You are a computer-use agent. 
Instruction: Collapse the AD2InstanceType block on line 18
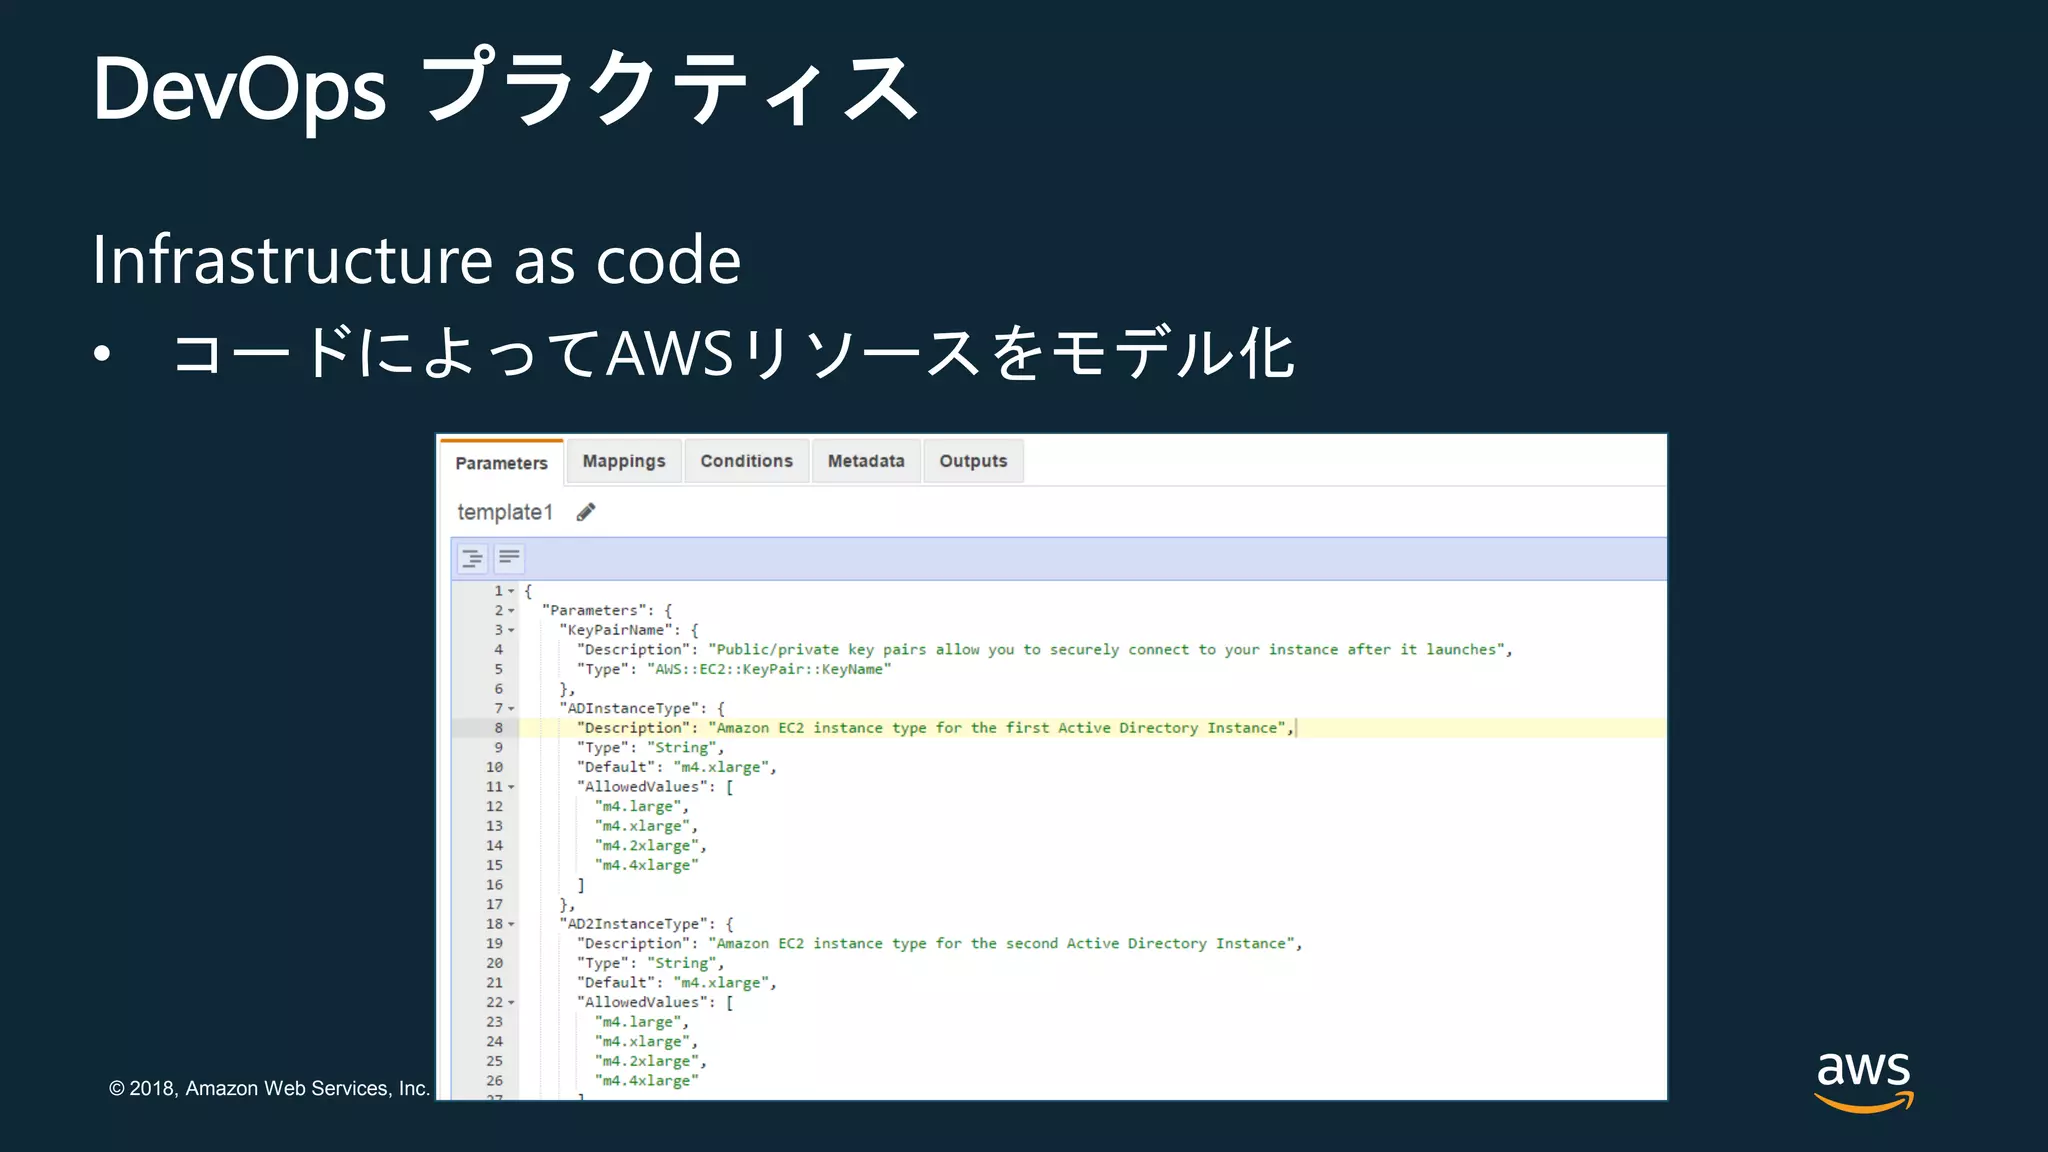coord(511,924)
